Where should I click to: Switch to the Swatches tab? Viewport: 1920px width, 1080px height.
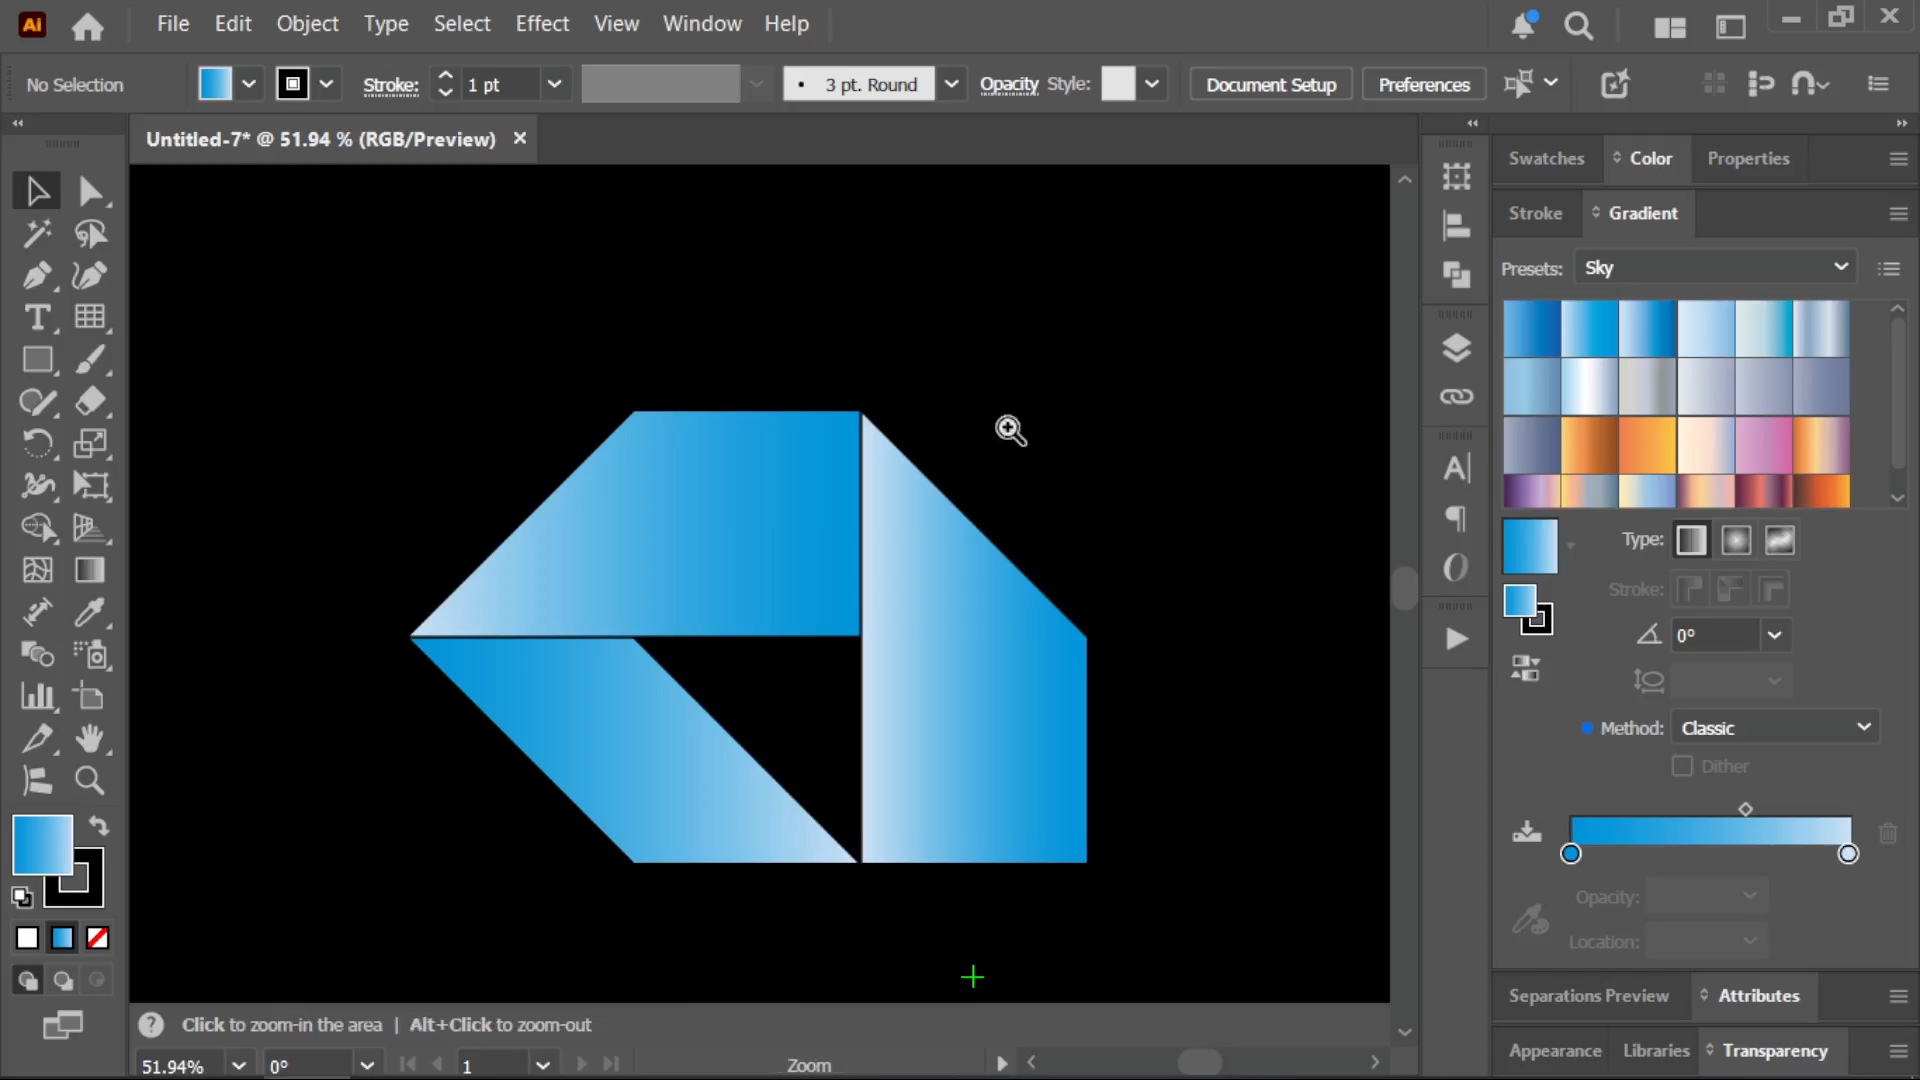(1546, 158)
